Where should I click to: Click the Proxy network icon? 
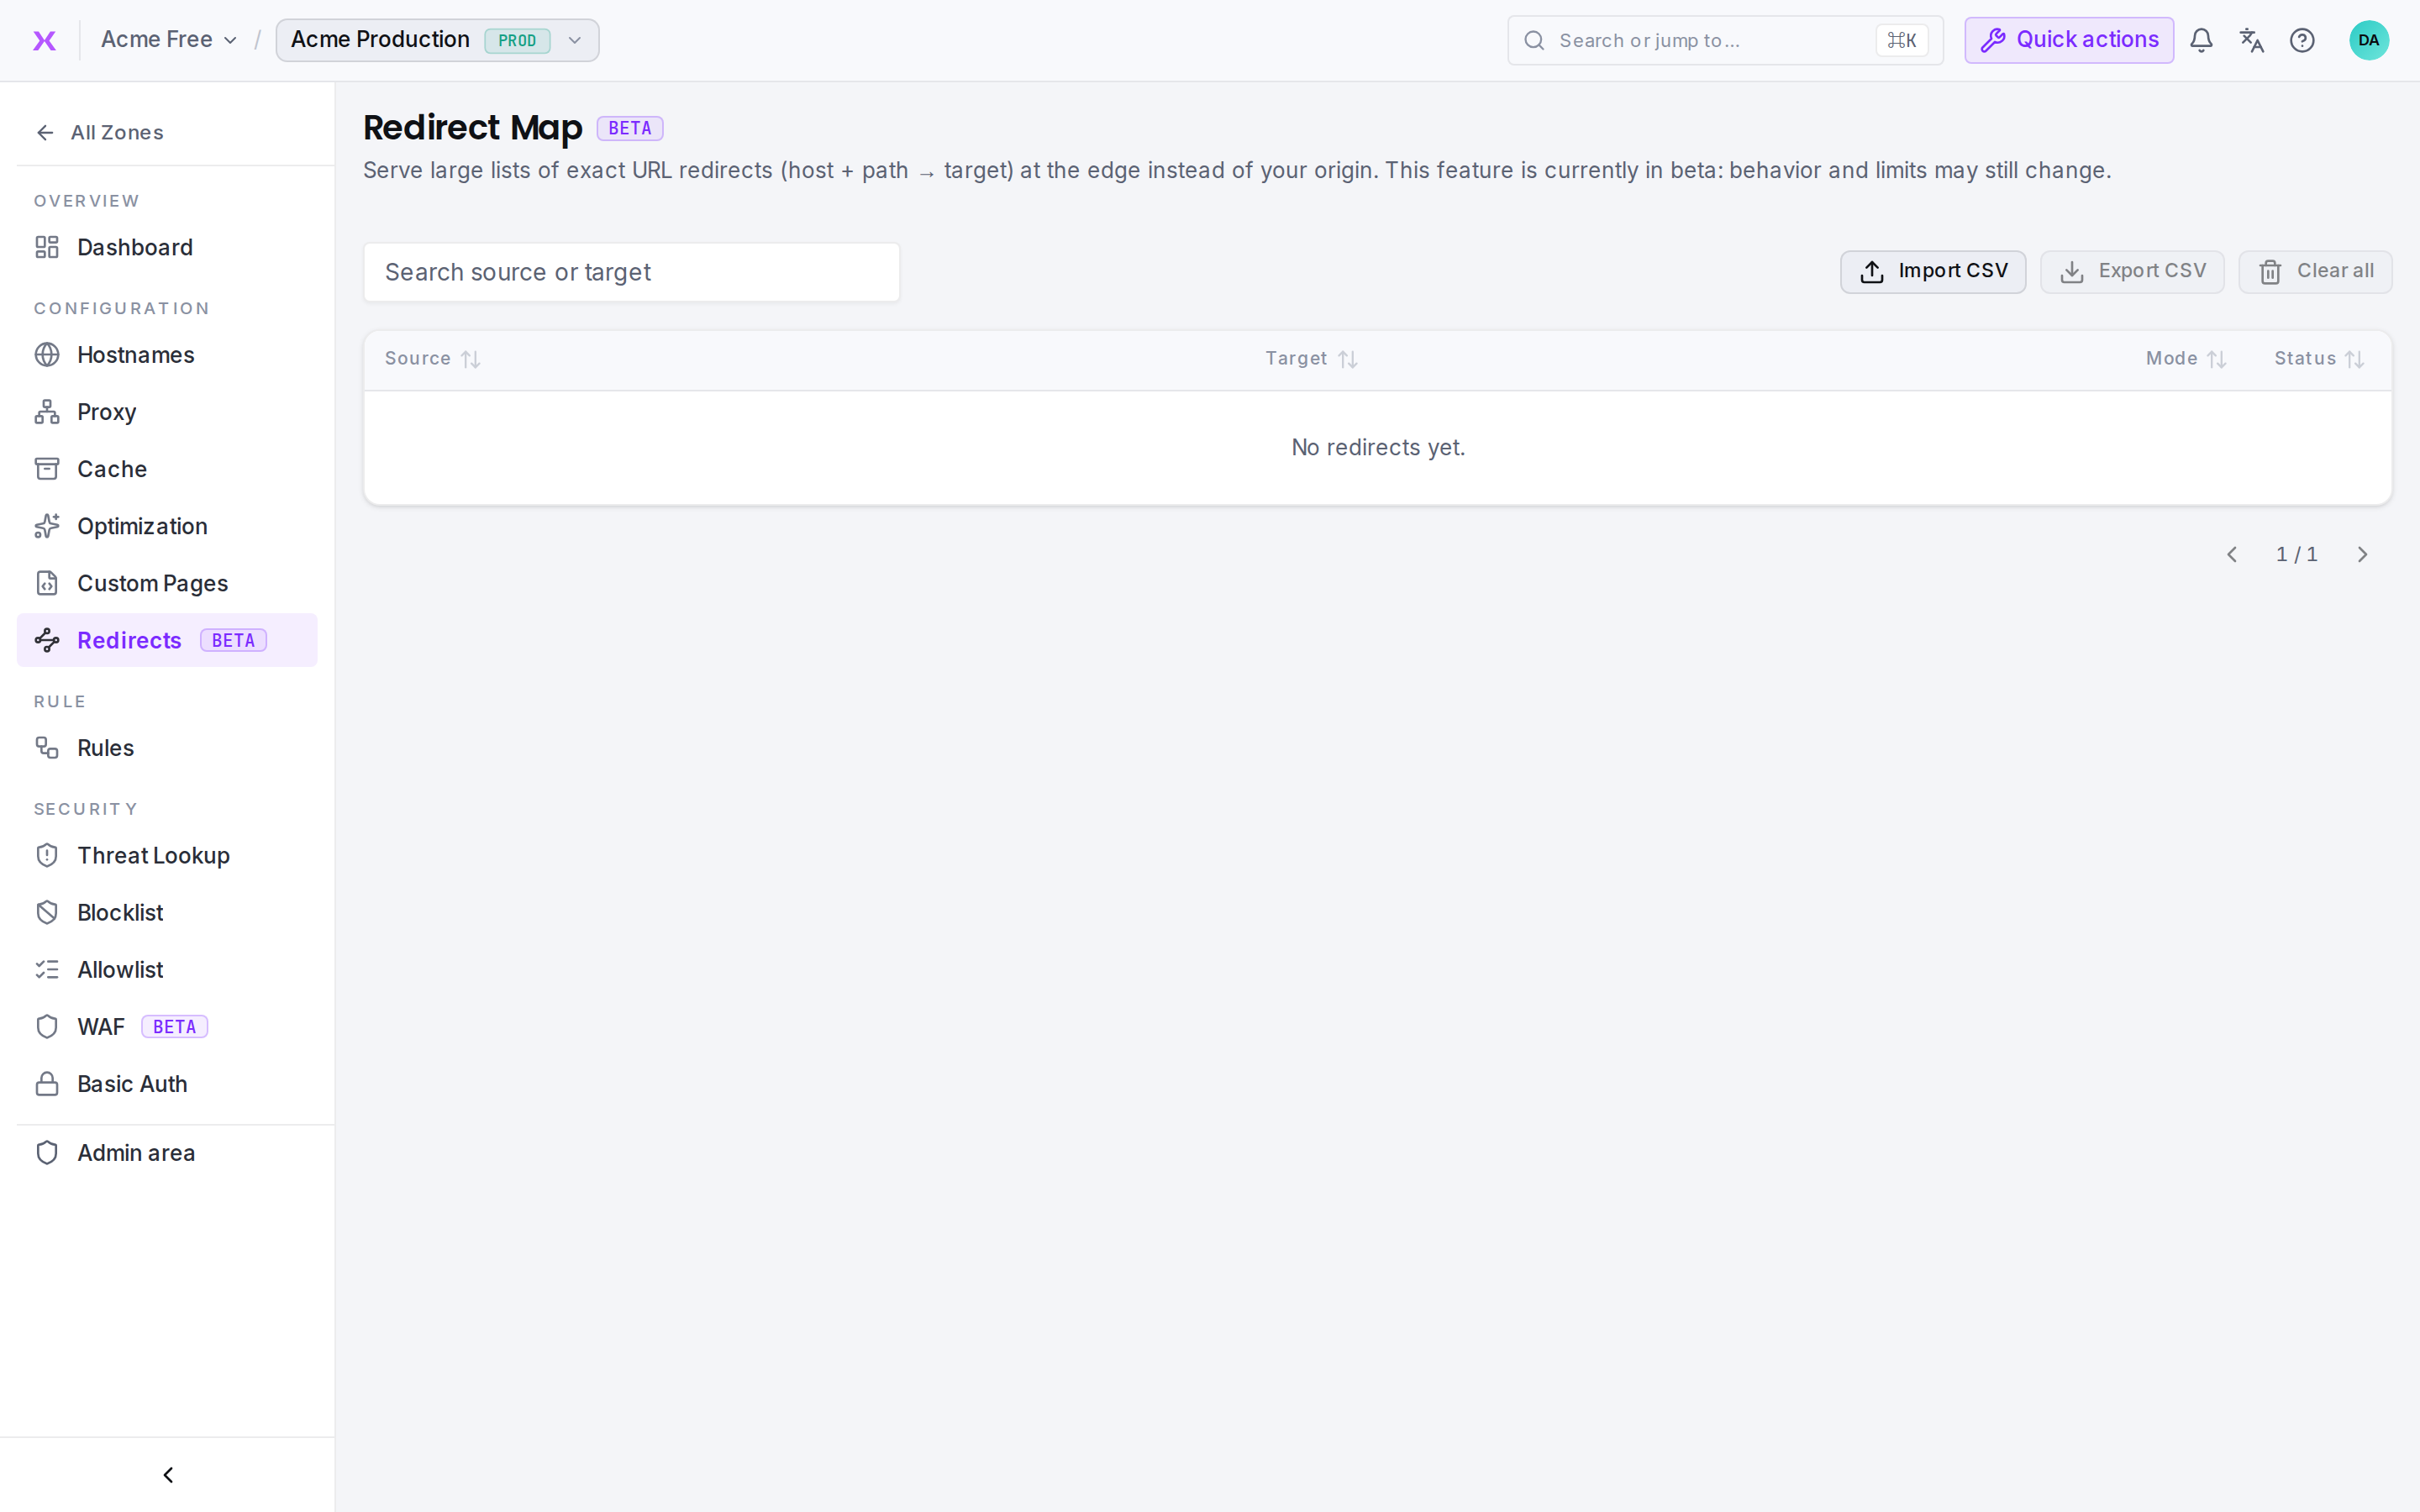tap(47, 412)
